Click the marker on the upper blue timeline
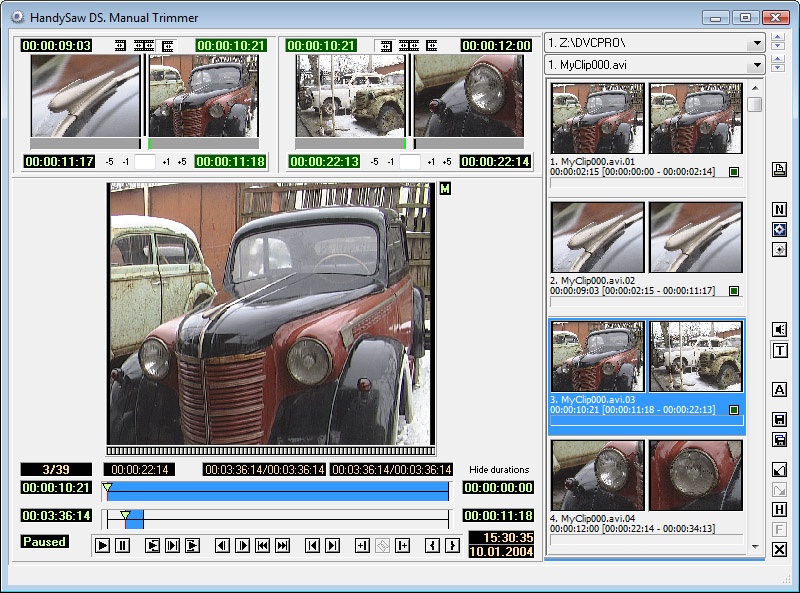The image size is (800, 593). 107,487
